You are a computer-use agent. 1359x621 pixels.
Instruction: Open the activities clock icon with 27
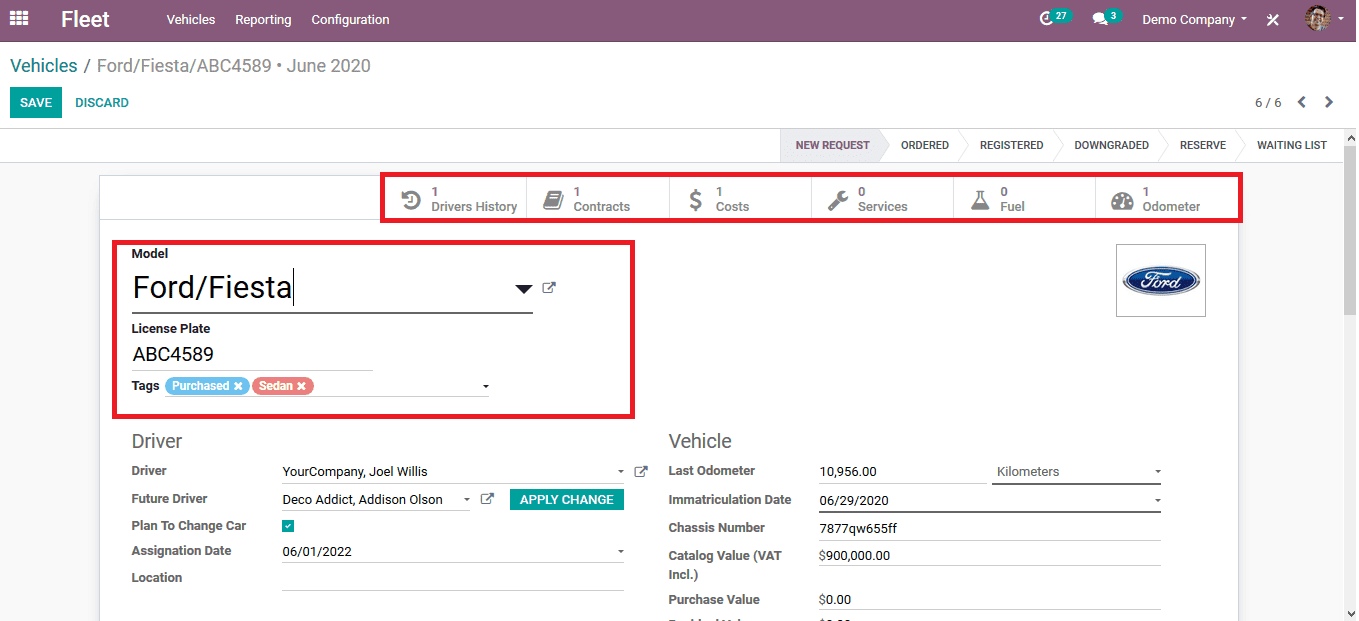(1054, 18)
